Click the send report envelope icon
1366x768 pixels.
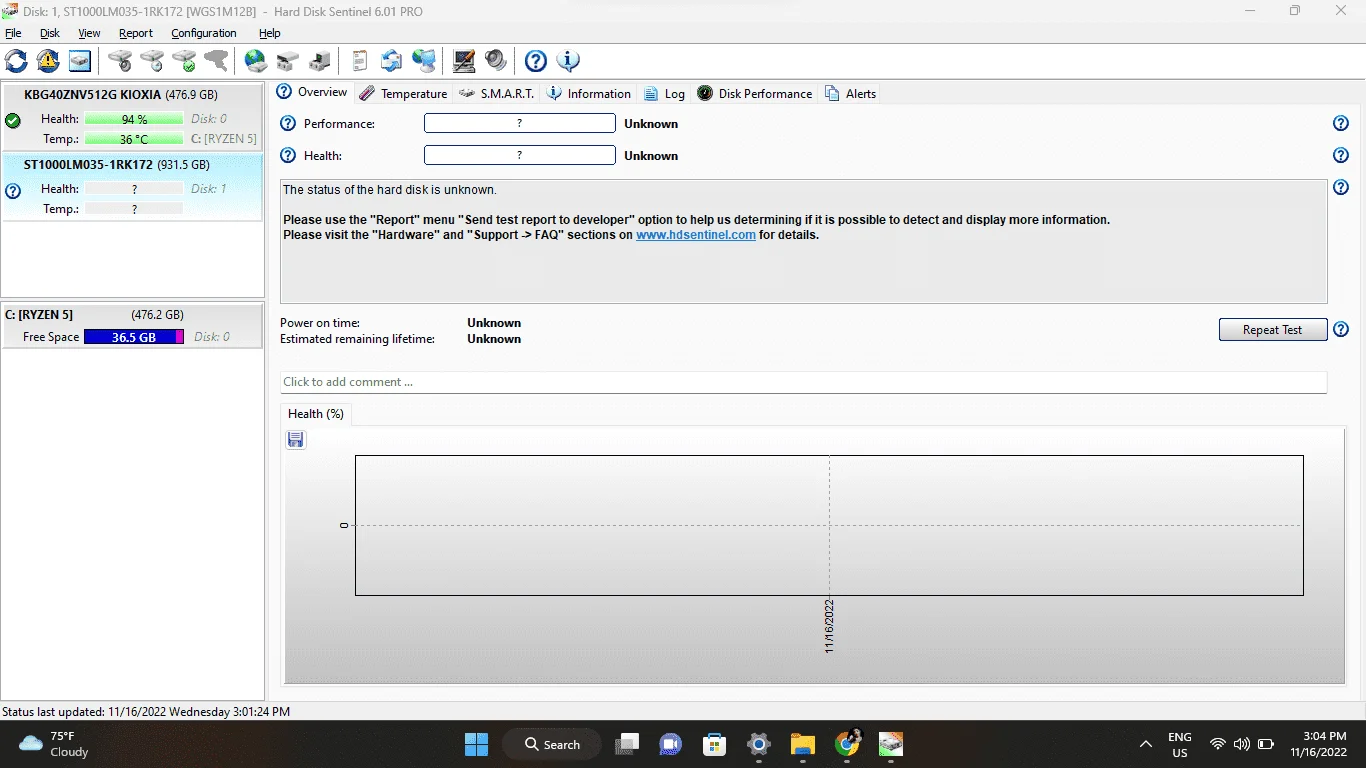click(x=392, y=61)
